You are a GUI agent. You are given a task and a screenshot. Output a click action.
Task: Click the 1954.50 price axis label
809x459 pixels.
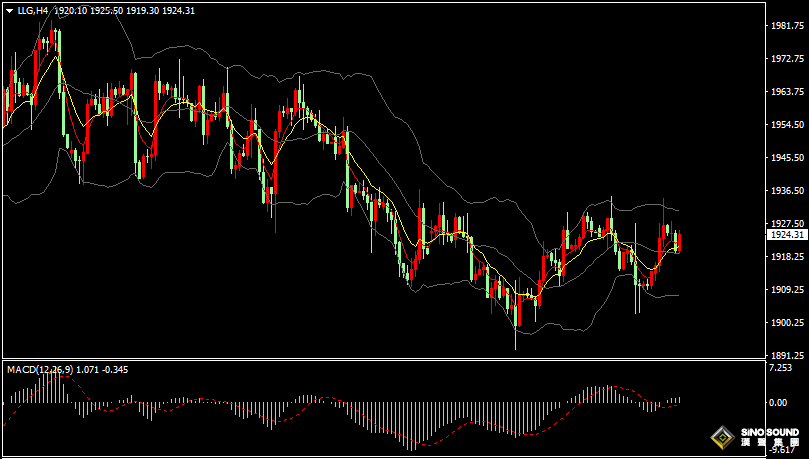788,125
